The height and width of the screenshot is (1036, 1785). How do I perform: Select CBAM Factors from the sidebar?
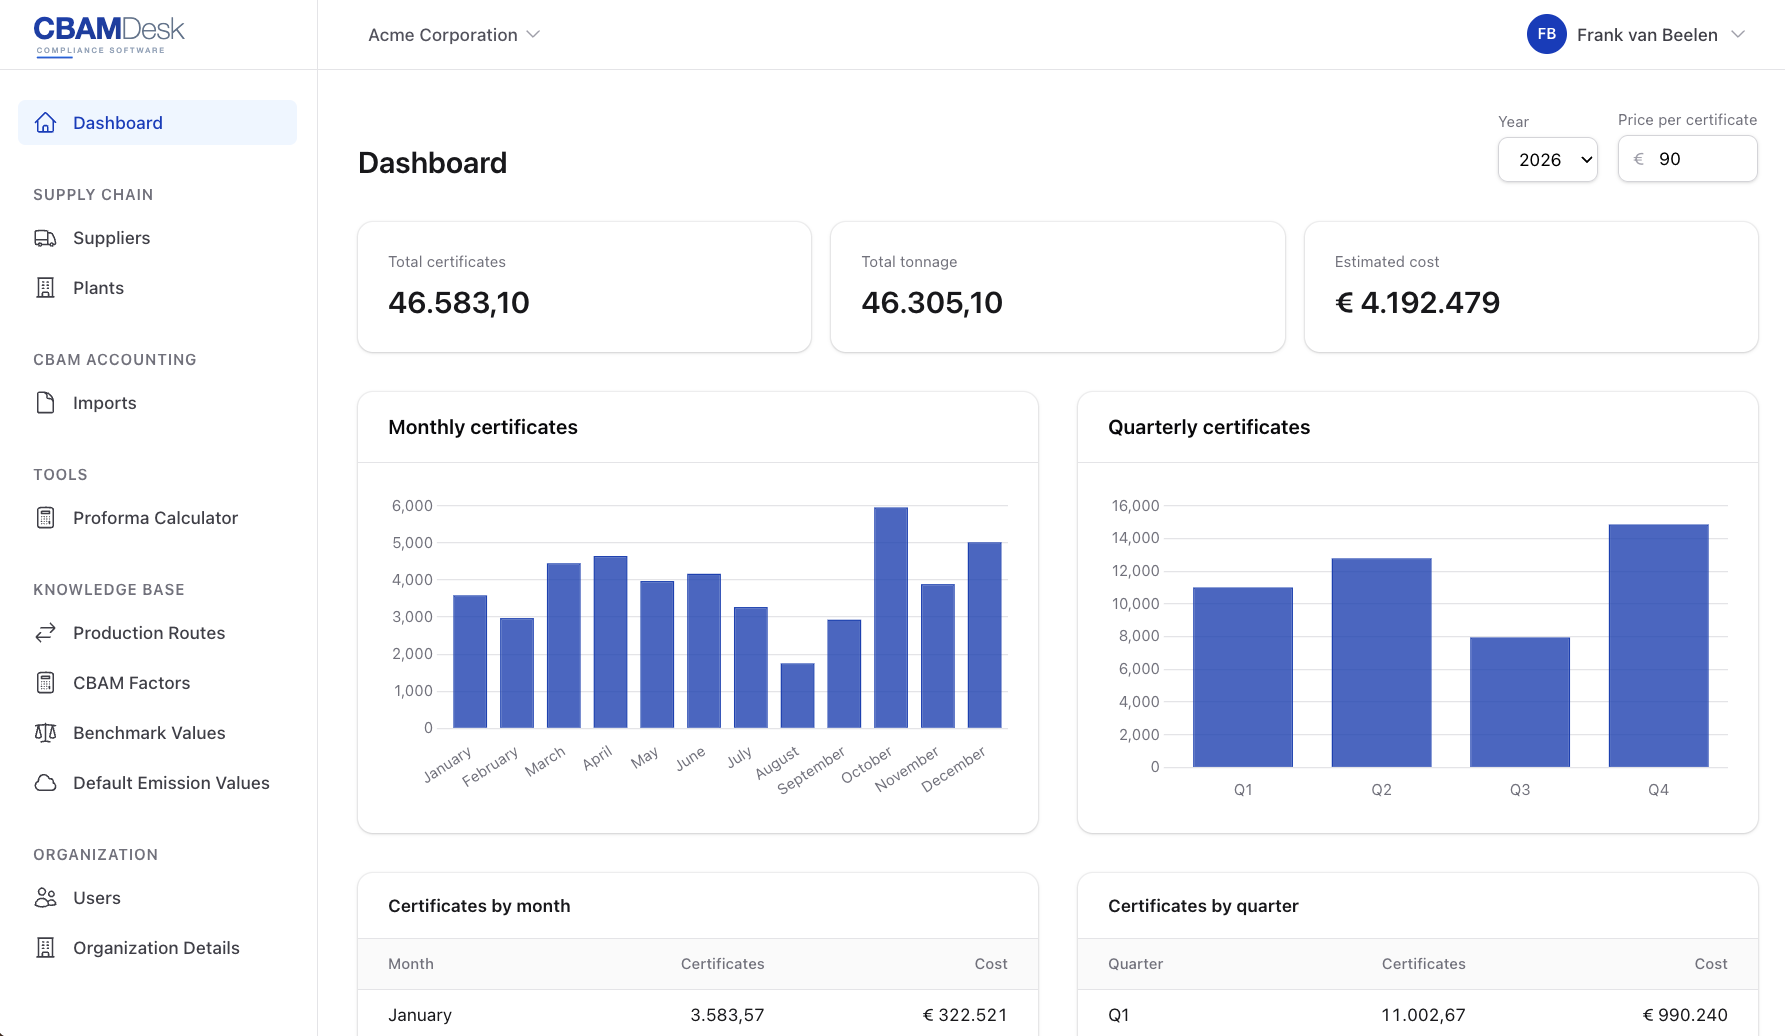[131, 682]
